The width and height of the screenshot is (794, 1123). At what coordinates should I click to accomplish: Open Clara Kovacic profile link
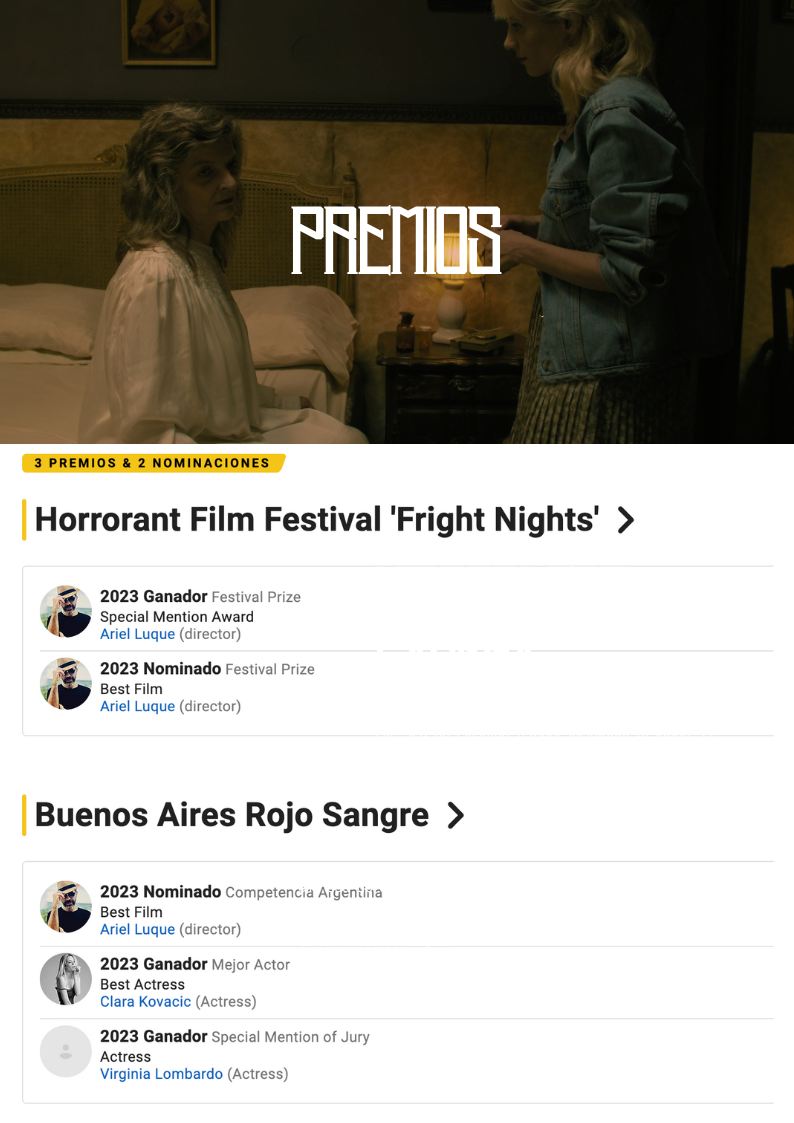point(145,1001)
